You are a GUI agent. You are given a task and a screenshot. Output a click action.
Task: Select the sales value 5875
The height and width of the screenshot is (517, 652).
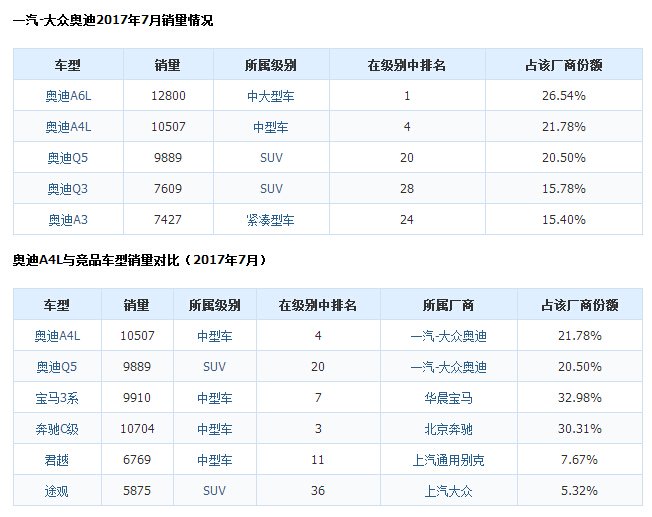click(x=137, y=490)
